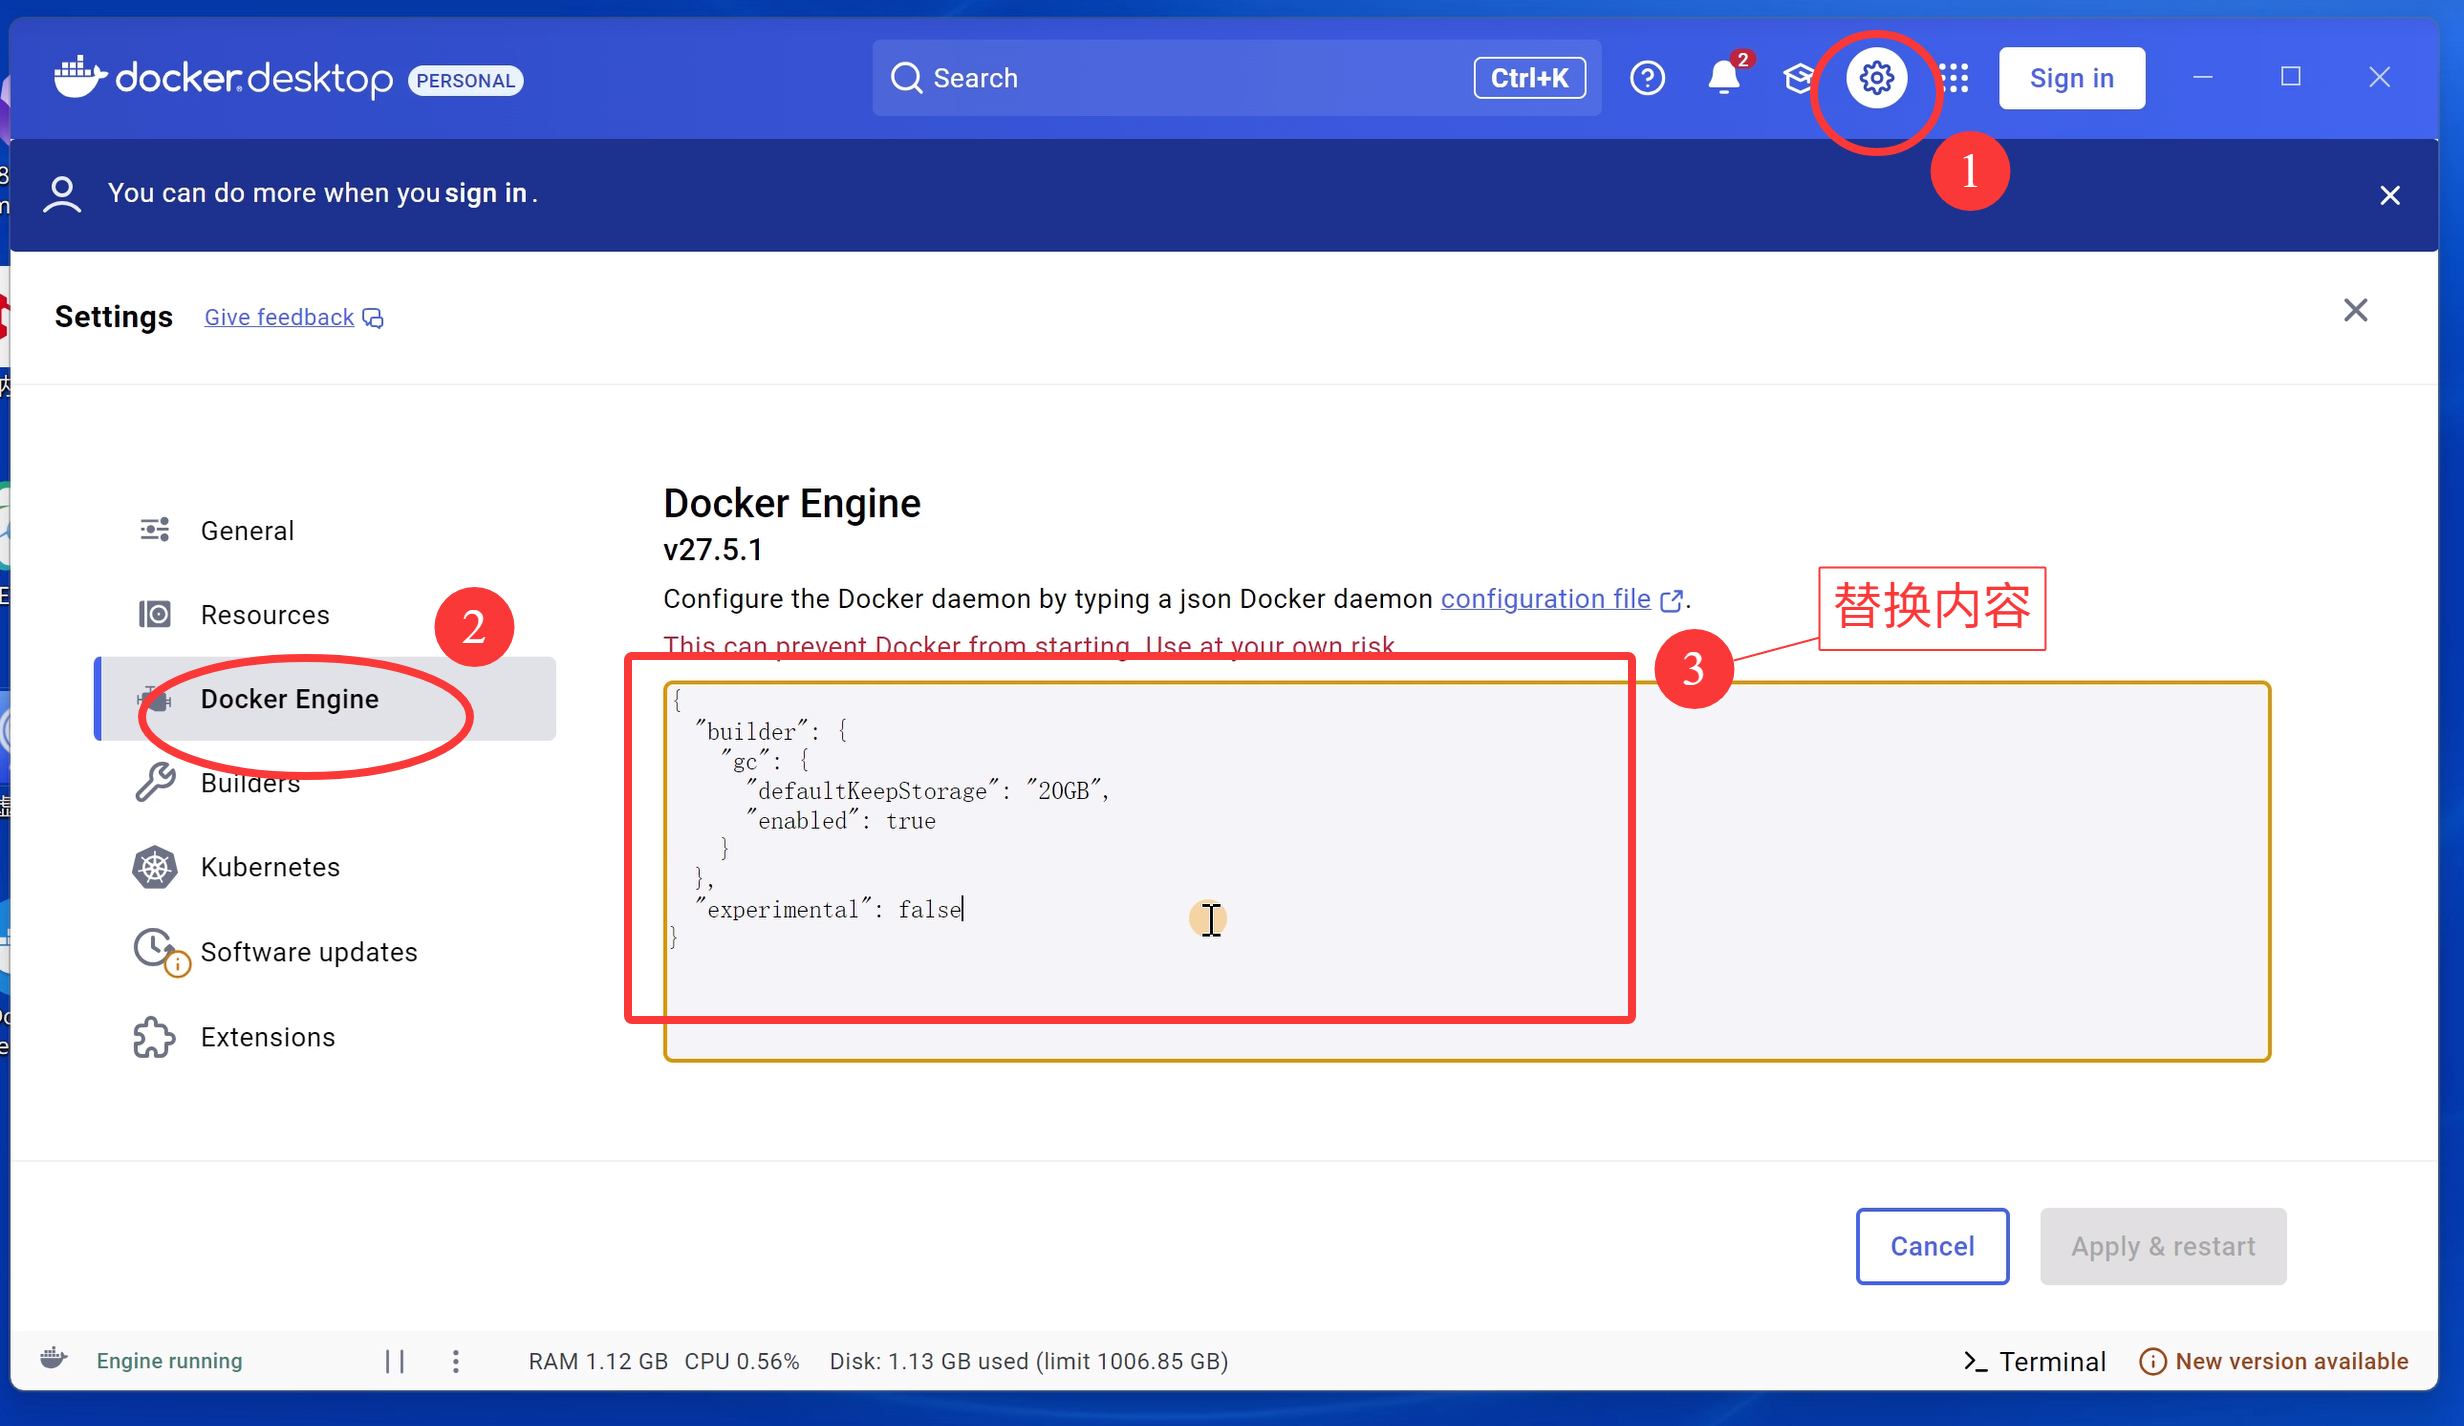Screen dimensions: 2464x1426
Task: Dismiss the sign in banner
Action: (x=2389, y=195)
